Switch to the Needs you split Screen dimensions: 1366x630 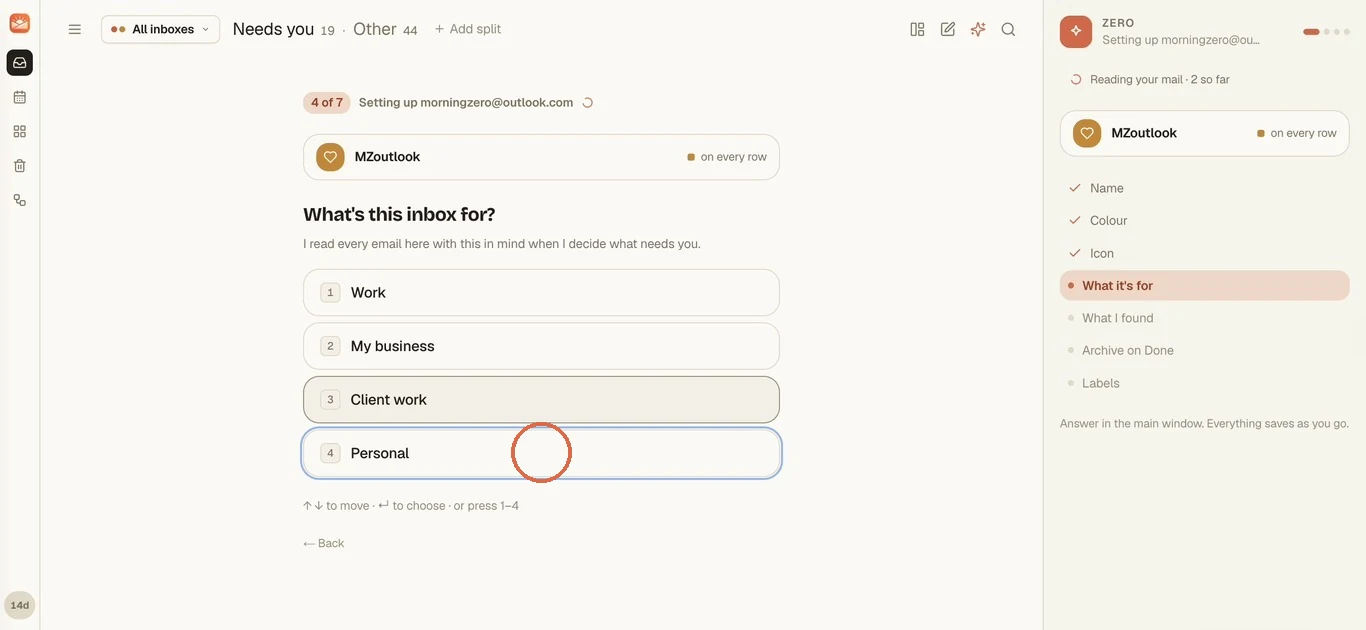284,29
